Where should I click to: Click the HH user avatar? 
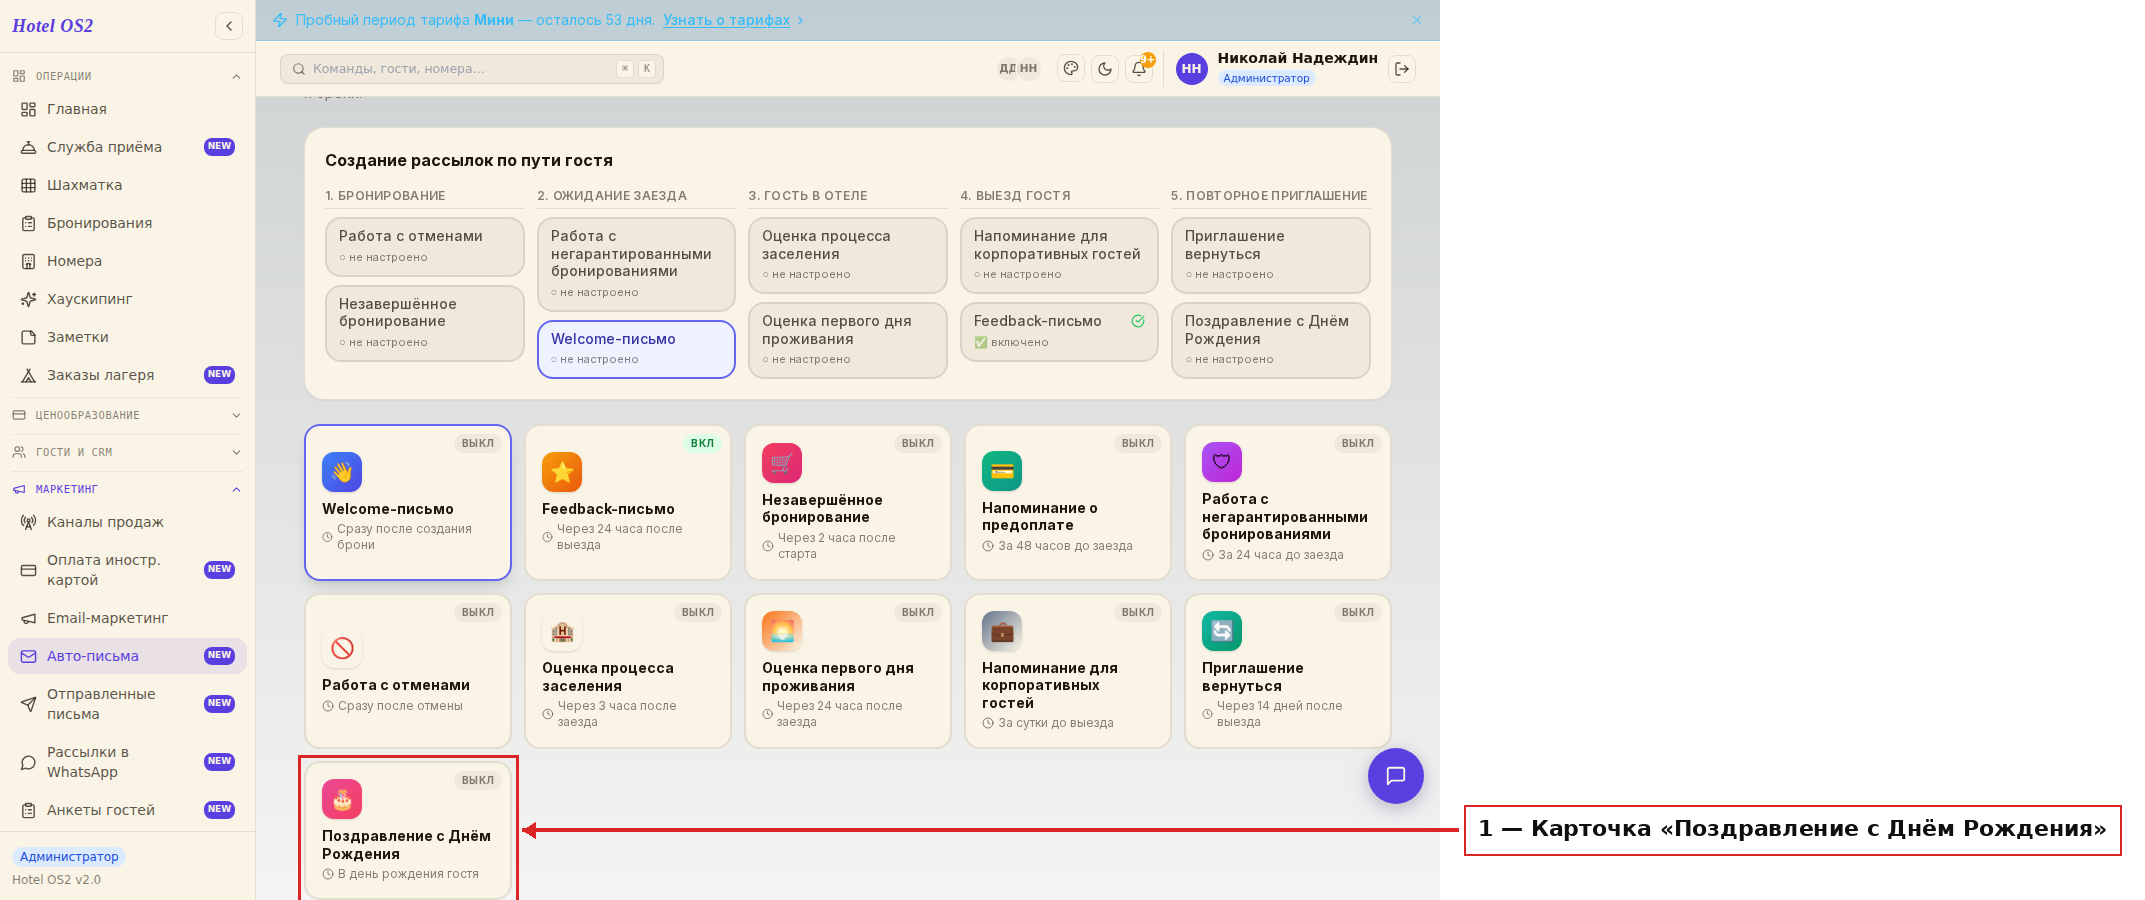coord(1191,69)
